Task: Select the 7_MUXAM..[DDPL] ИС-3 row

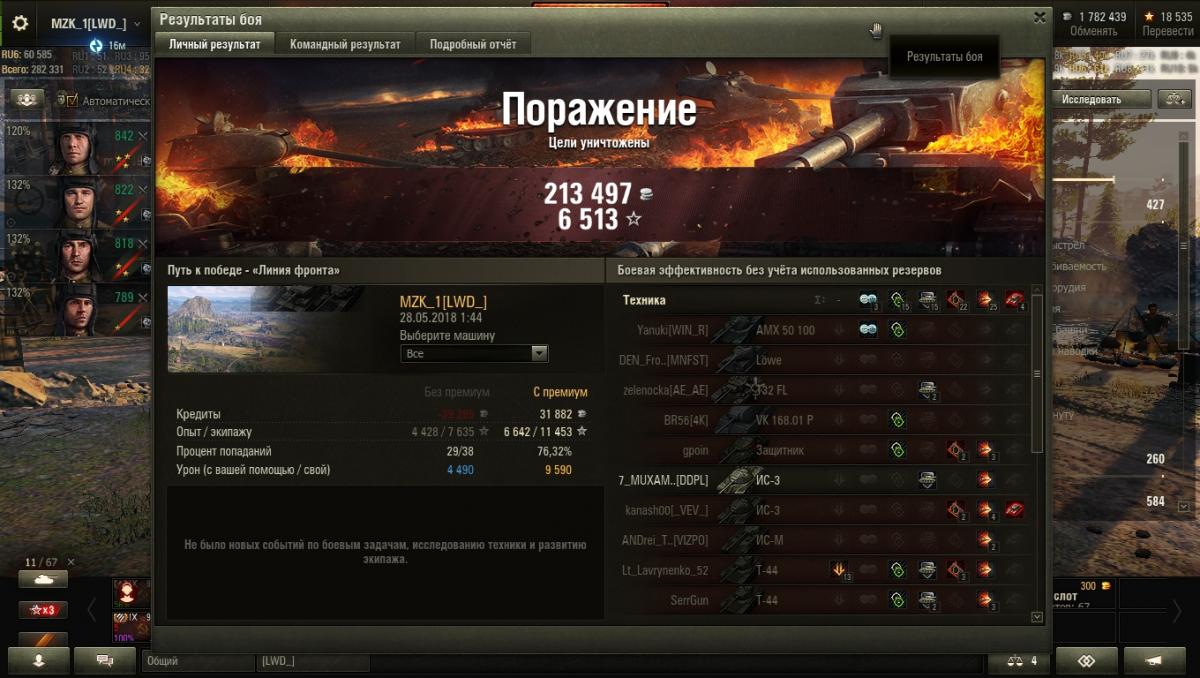Action: 820,480
